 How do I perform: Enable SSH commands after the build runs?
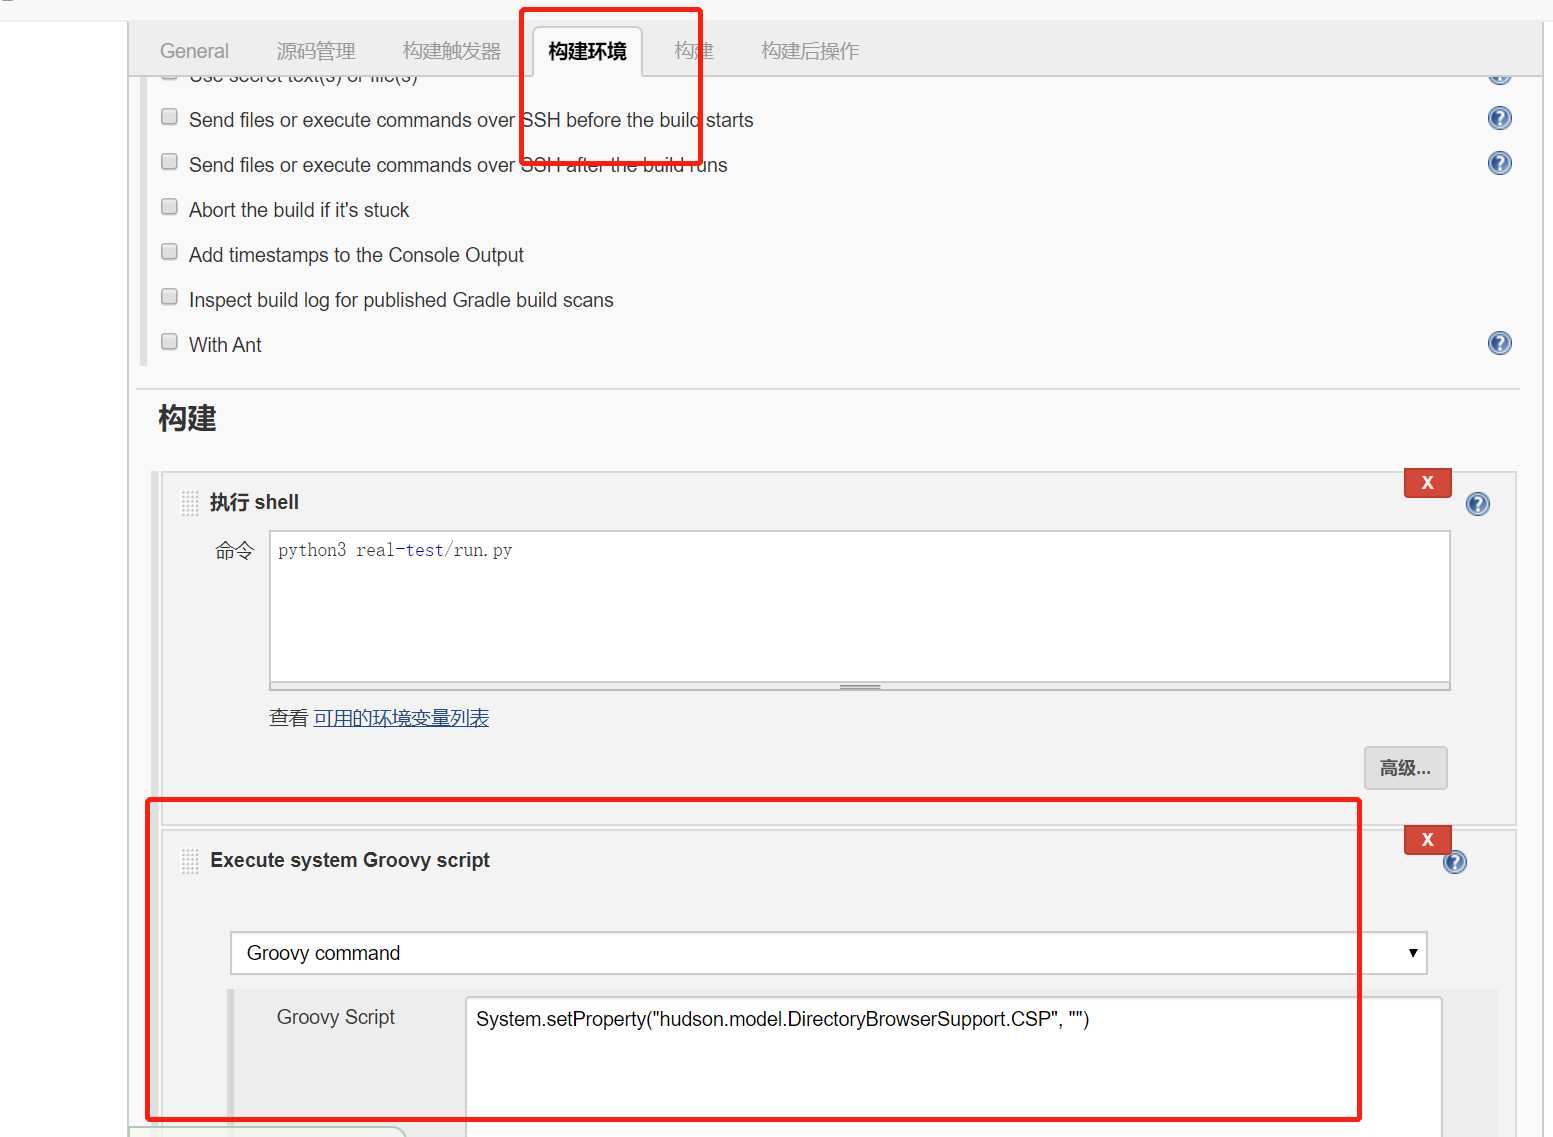point(170,162)
